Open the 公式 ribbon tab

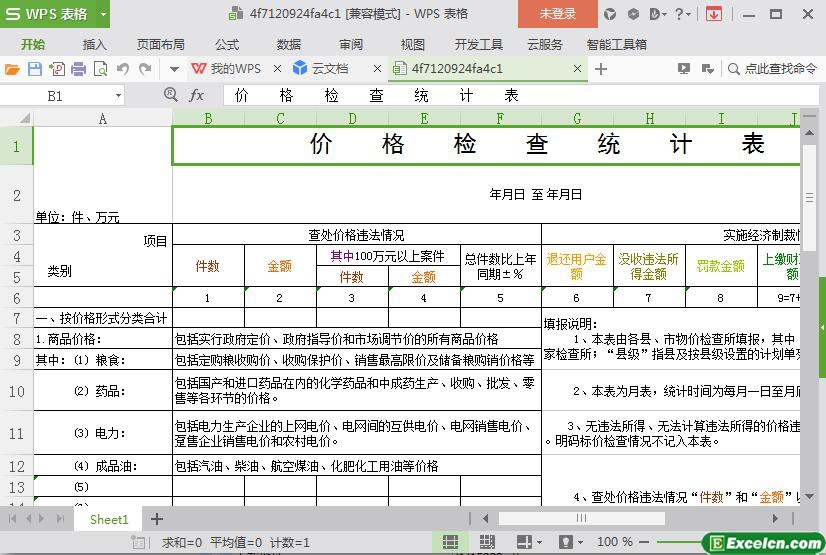[x=227, y=44]
